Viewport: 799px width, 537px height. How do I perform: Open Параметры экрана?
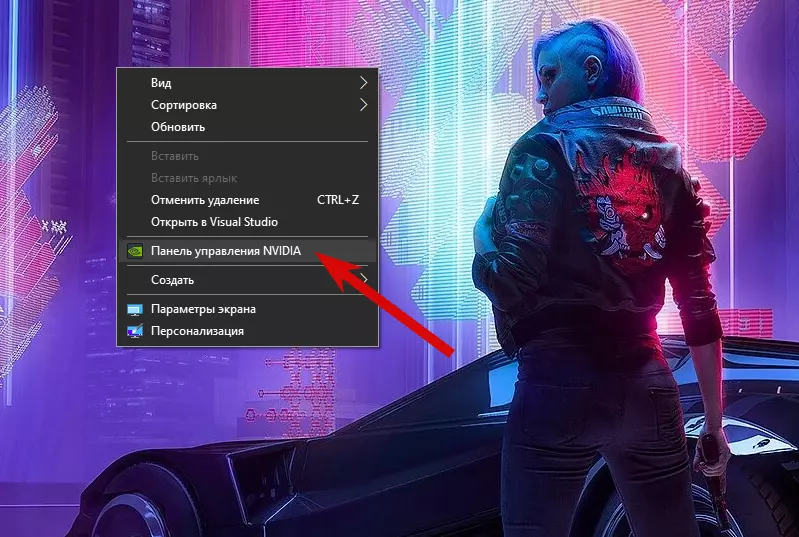pyautogui.click(x=248, y=309)
